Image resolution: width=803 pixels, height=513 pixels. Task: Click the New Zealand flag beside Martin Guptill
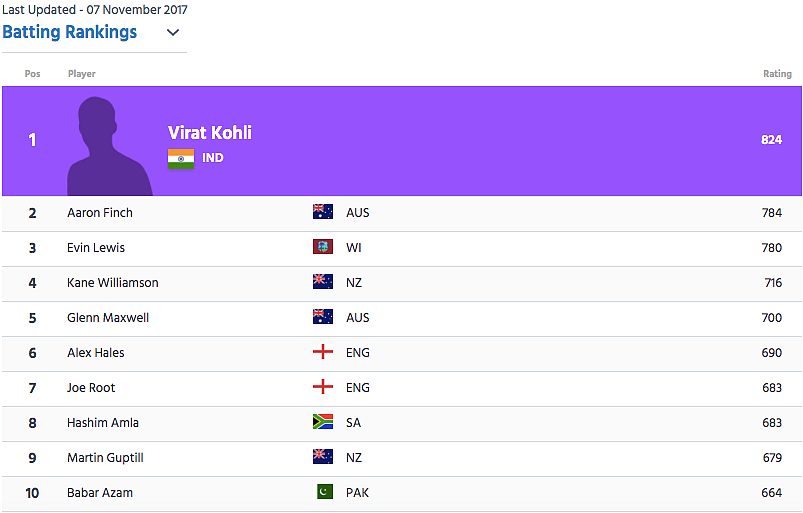pyautogui.click(x=323, y=457)
